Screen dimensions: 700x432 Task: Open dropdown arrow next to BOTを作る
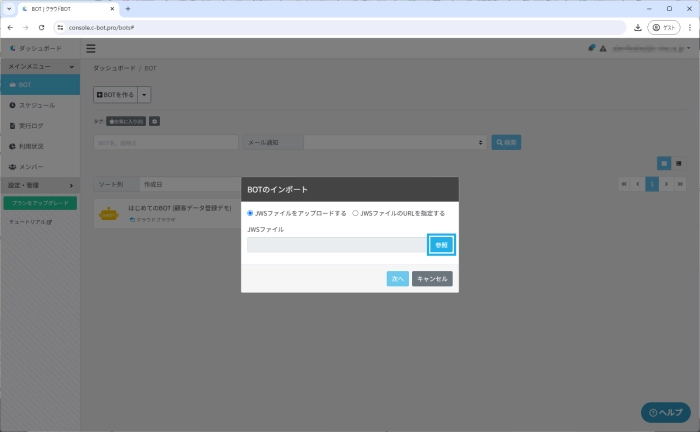[x=145, y=94]
